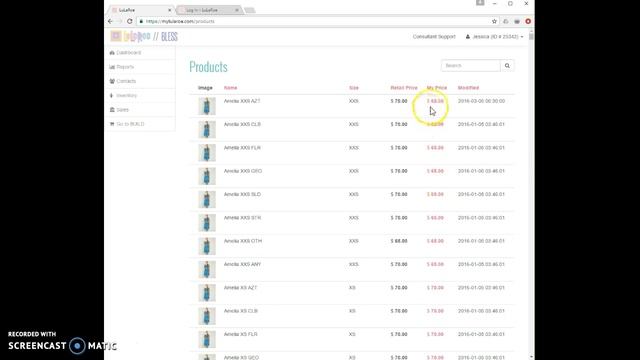Reload the page with the refresh icon
Image resolution: width=640 pixels, height=360 pixels.
tap(130, 21)
